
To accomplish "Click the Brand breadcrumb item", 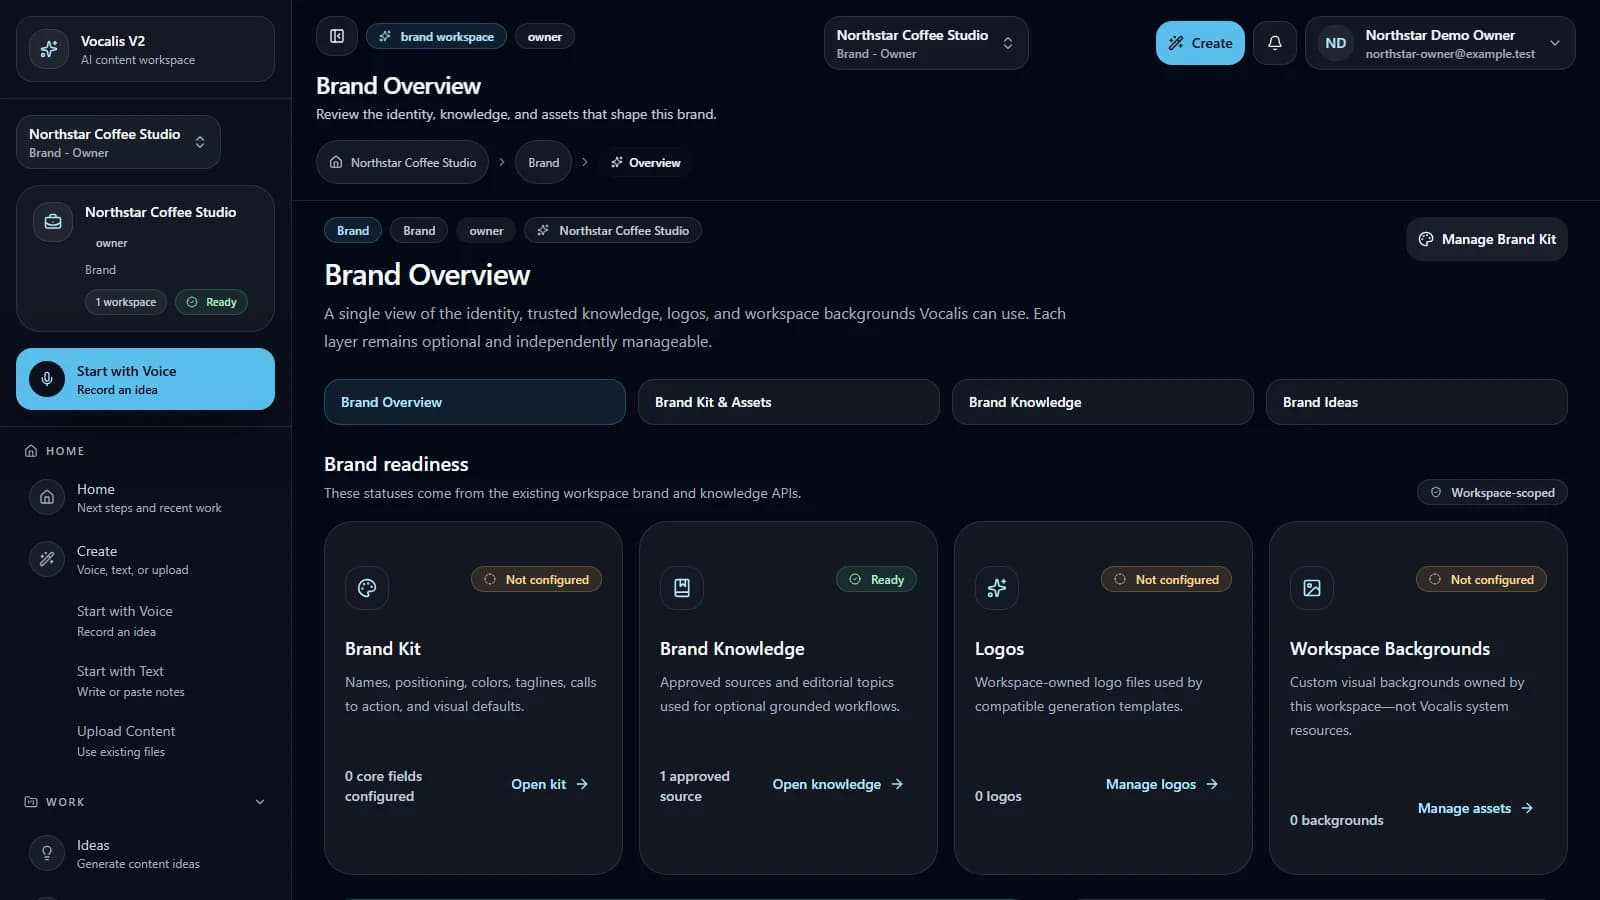I will coord(543,162).
